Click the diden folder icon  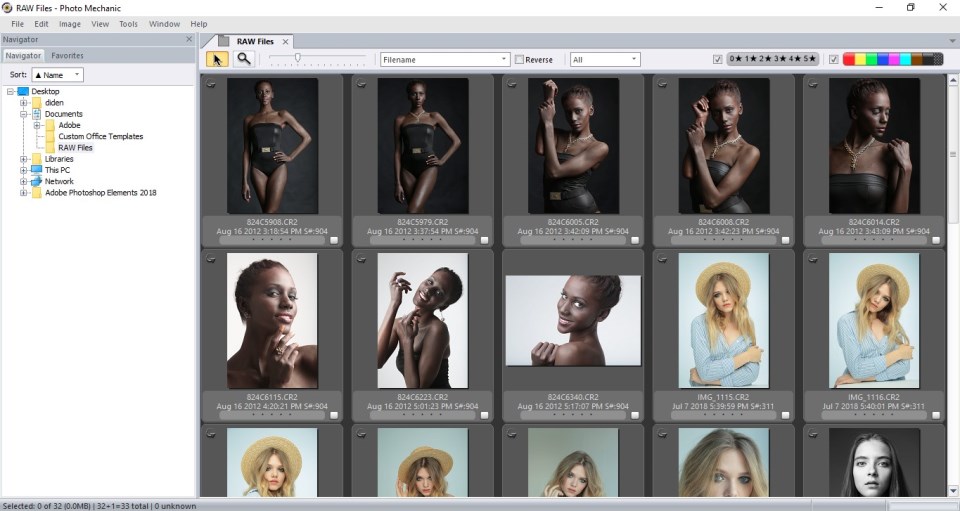click(37, 102)
